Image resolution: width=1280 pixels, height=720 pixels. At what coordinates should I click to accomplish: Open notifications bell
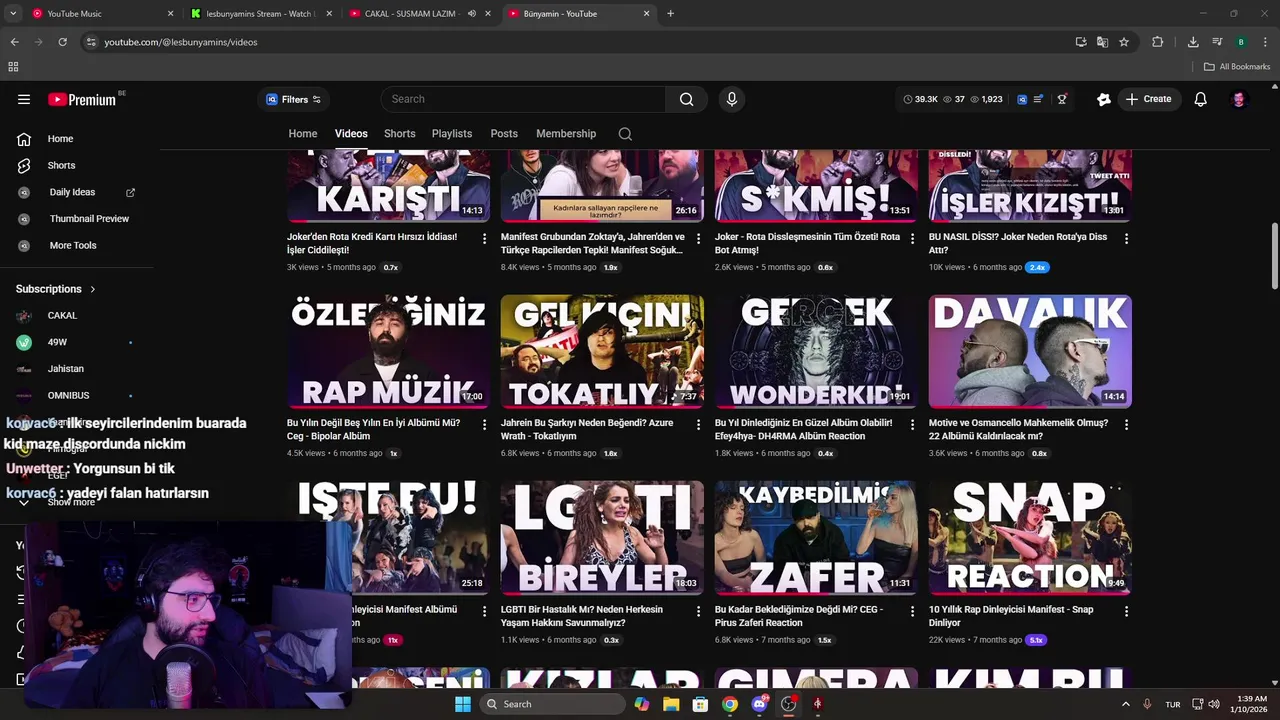1201,99
